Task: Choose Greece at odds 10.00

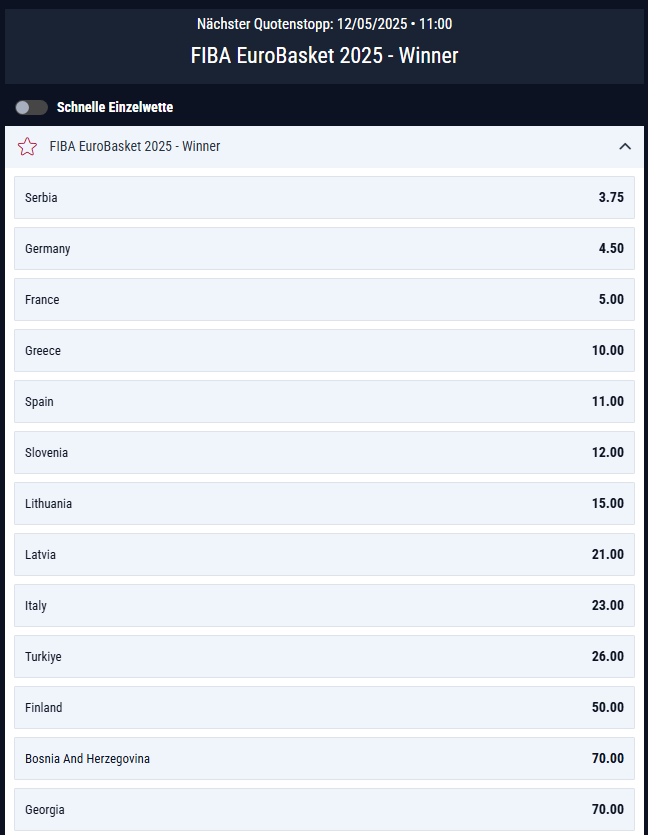Action: click(x=324, y=350)
